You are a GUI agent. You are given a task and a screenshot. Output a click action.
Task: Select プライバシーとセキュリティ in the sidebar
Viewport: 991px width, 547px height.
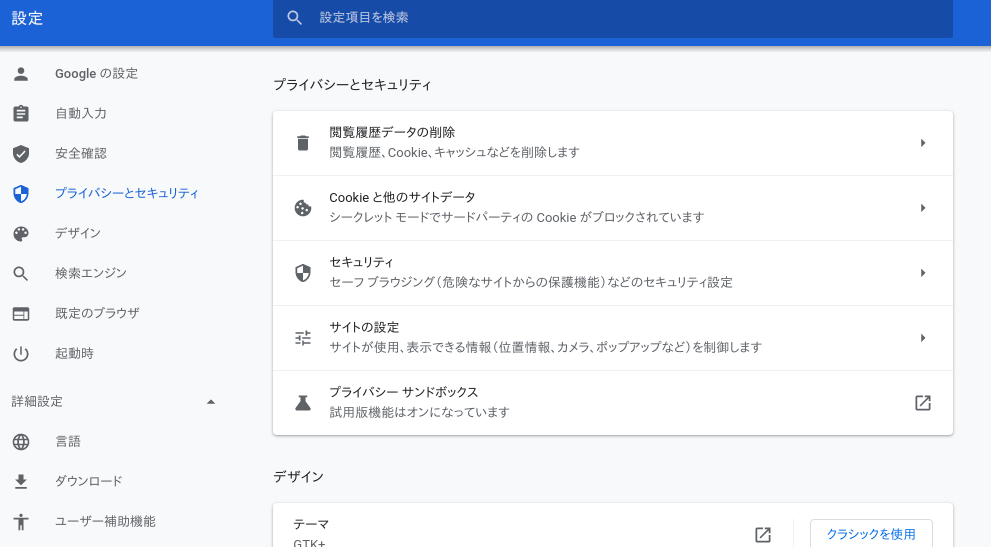126,194
